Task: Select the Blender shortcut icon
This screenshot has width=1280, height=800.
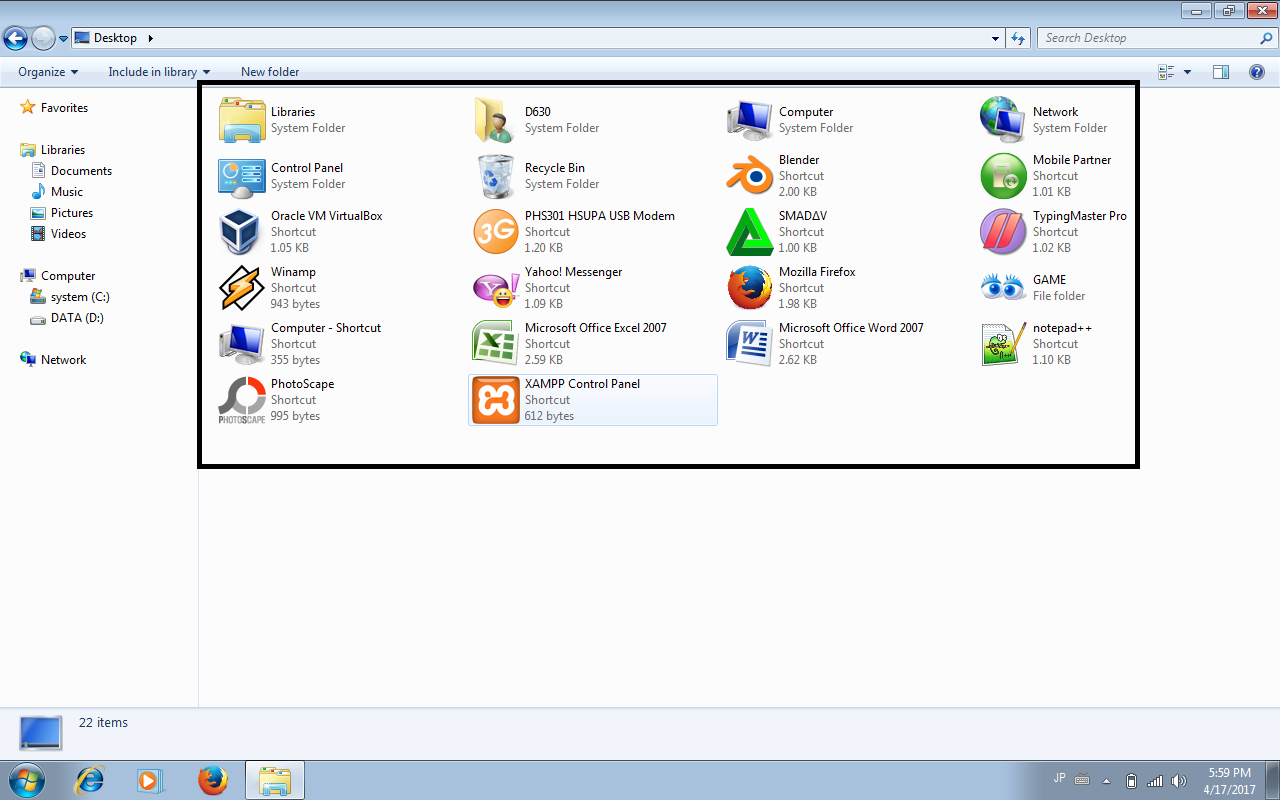Action: click(750, 176)
